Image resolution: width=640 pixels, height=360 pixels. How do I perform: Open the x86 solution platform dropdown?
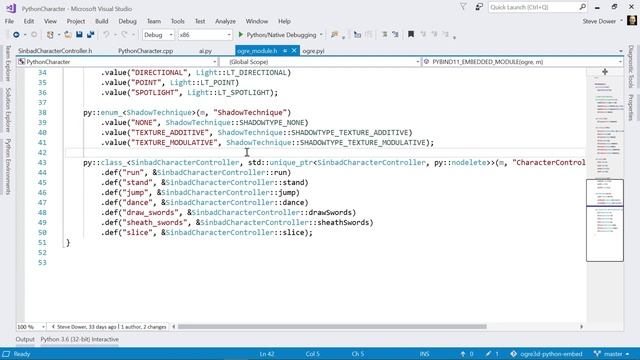tap(205, 35)
